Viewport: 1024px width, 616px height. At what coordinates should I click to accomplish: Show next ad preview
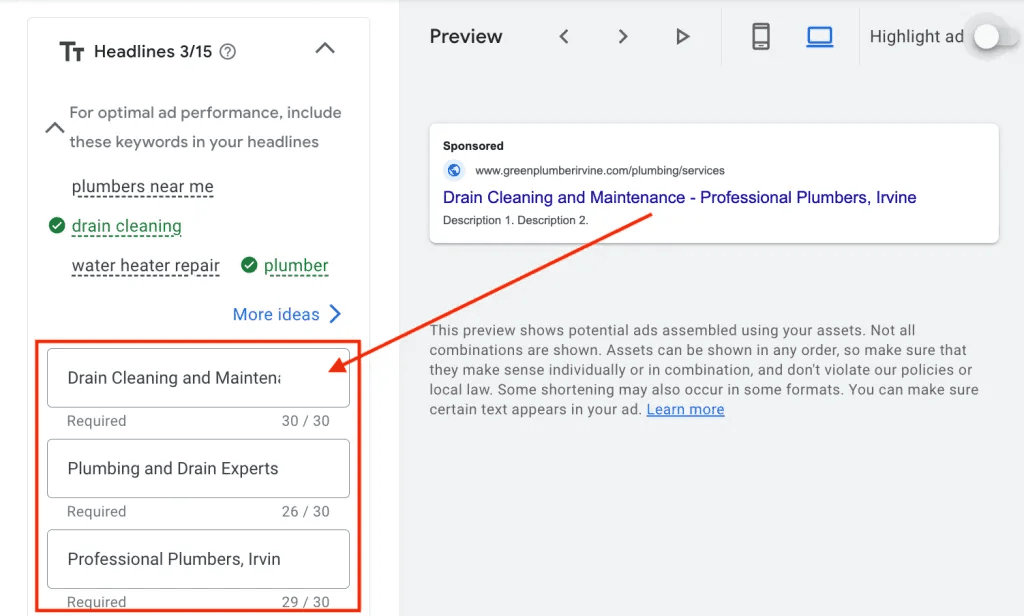pos(623,37)
